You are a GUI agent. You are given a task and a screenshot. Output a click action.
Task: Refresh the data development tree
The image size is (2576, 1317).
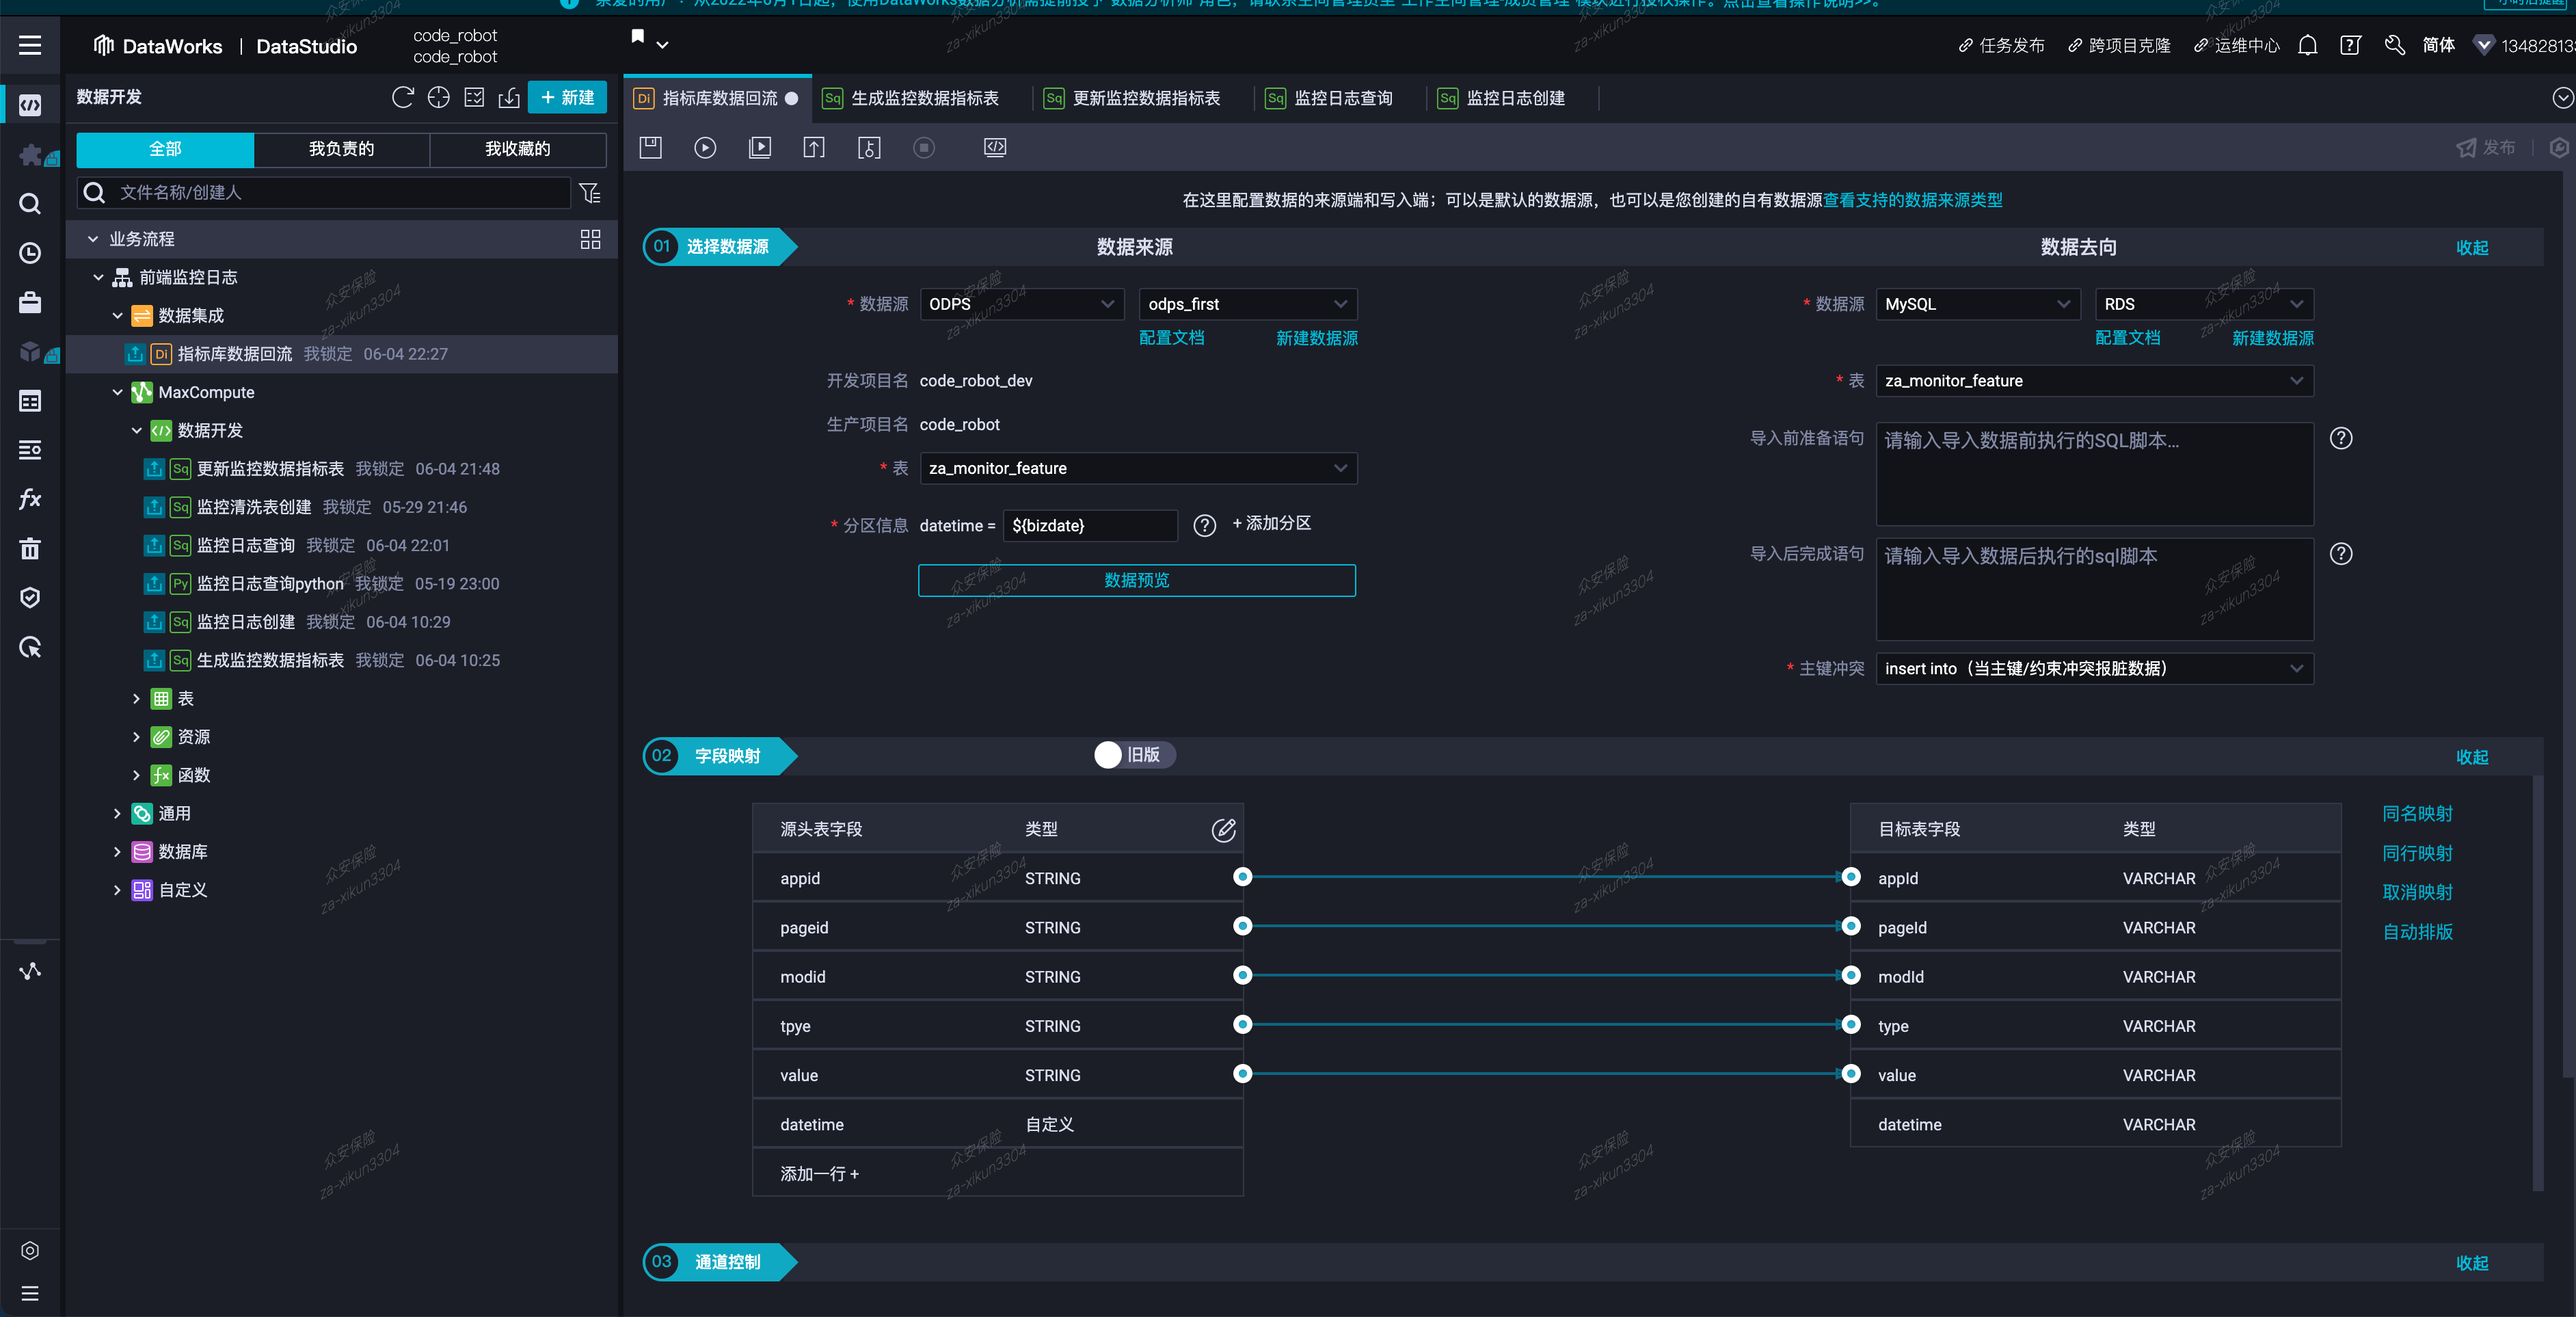click(402, 97)
